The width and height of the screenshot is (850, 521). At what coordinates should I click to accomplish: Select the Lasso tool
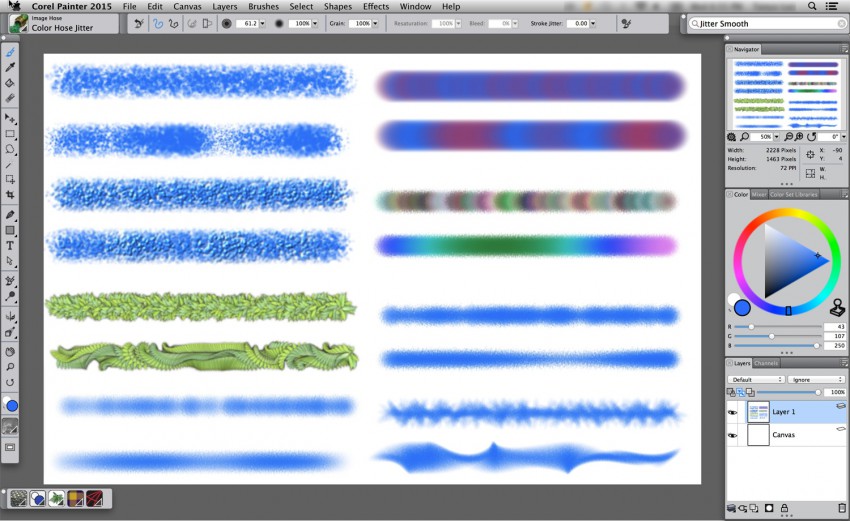click(x=10, y=149)
